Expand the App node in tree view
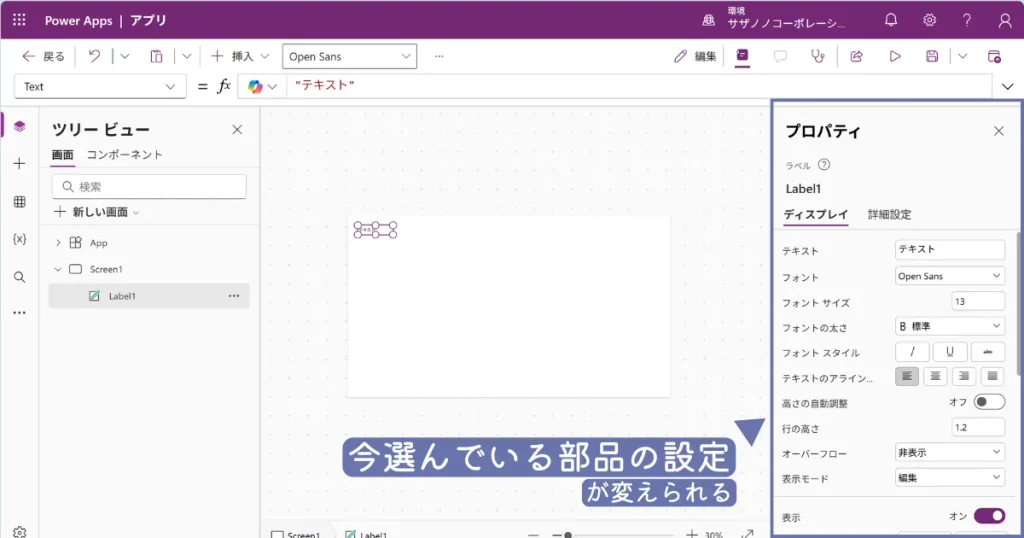 tap(58, 243)
